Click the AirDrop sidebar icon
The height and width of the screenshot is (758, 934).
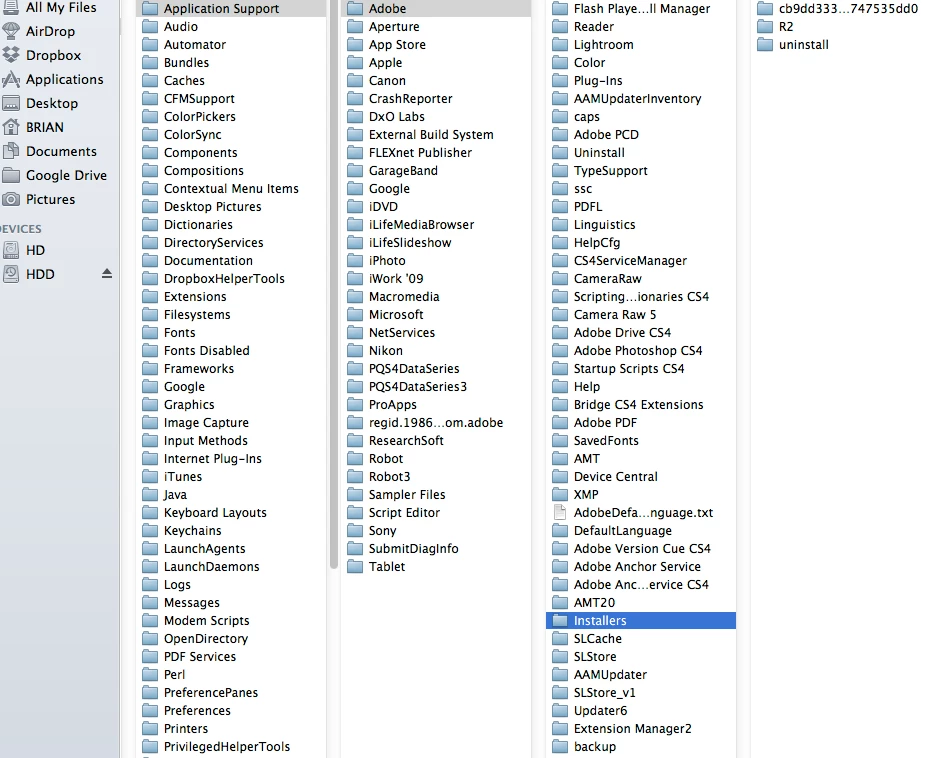(x=11, y=32)
